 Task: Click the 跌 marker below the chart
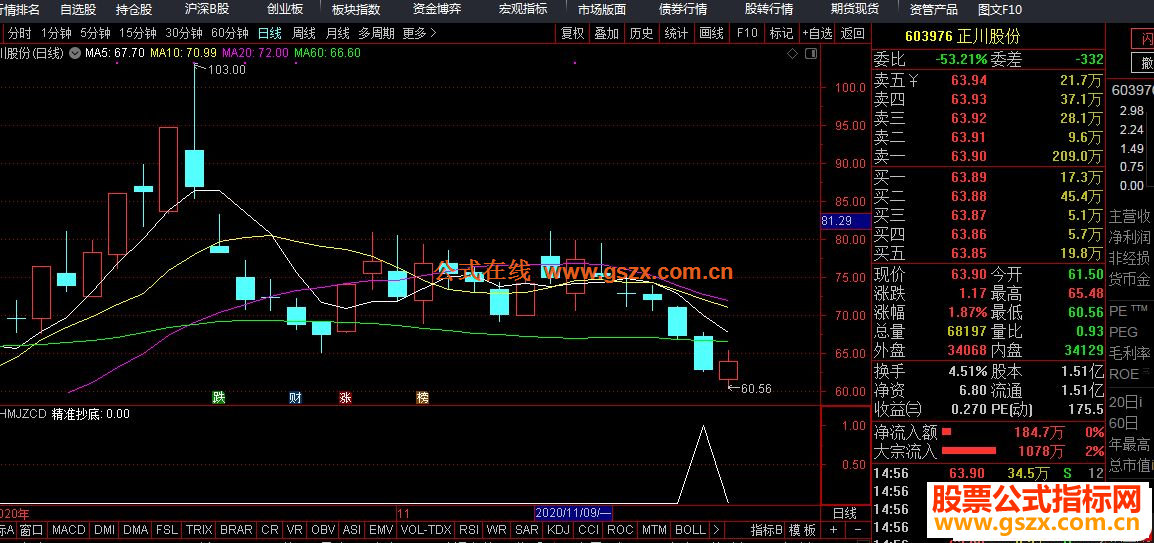[219, 398]
